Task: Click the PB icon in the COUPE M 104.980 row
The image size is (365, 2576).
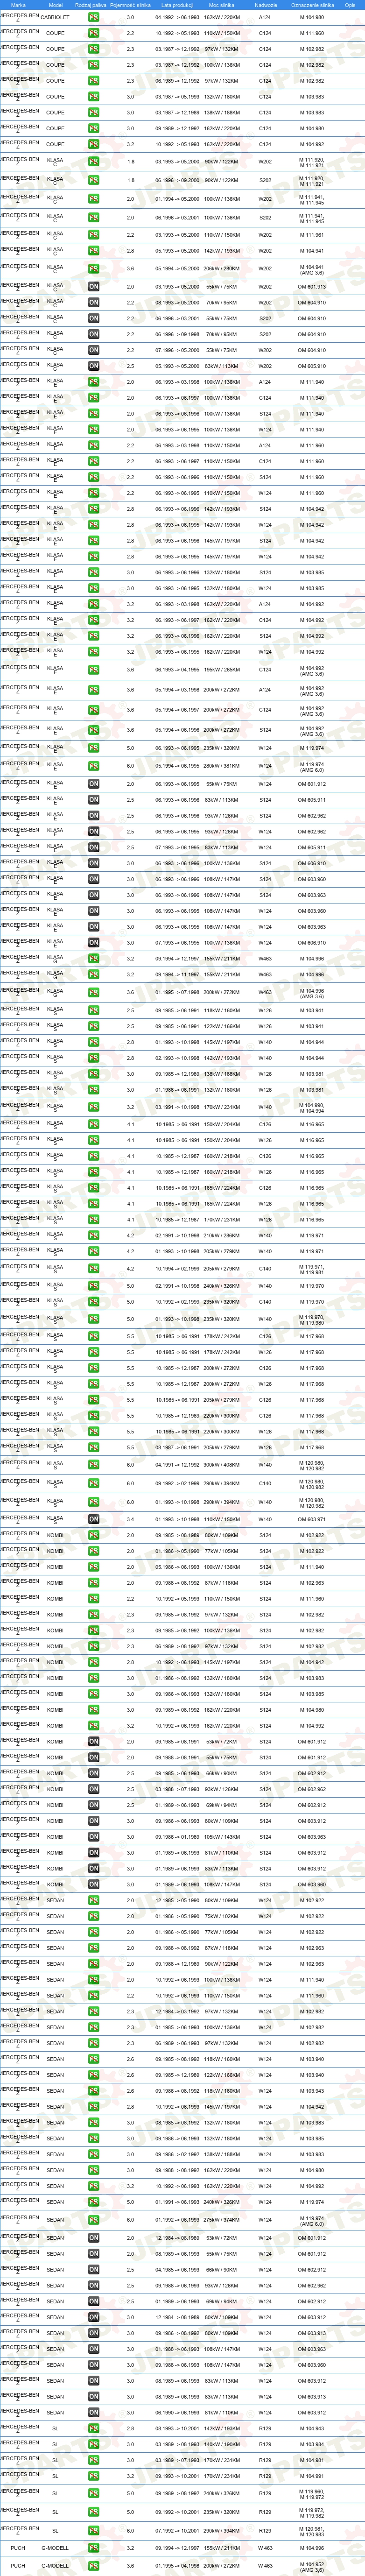Action: pyautogui.click(x=93, y=128)
